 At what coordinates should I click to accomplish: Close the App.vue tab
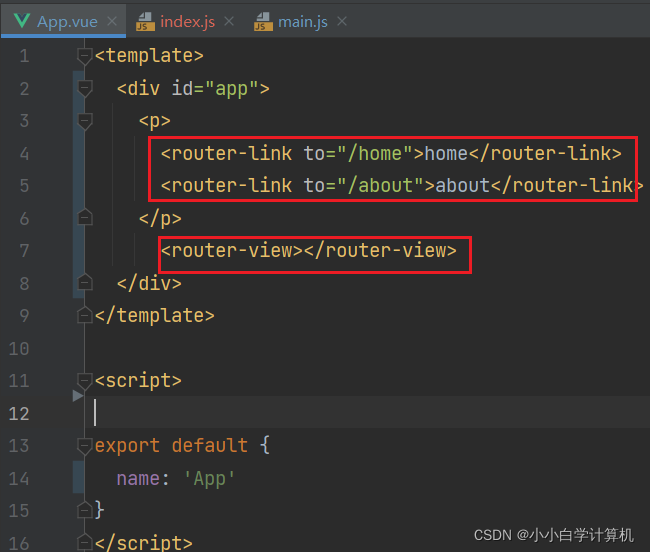pyautogui.click(x=112, y=21)
